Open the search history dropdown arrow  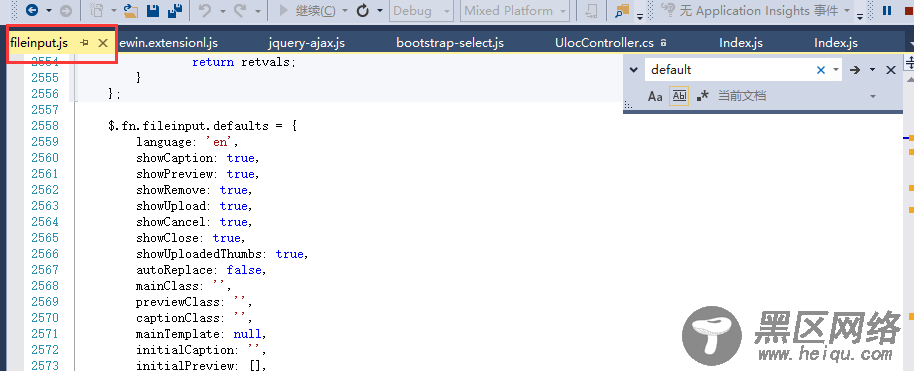pyautogui.click(x=836, y=70)
